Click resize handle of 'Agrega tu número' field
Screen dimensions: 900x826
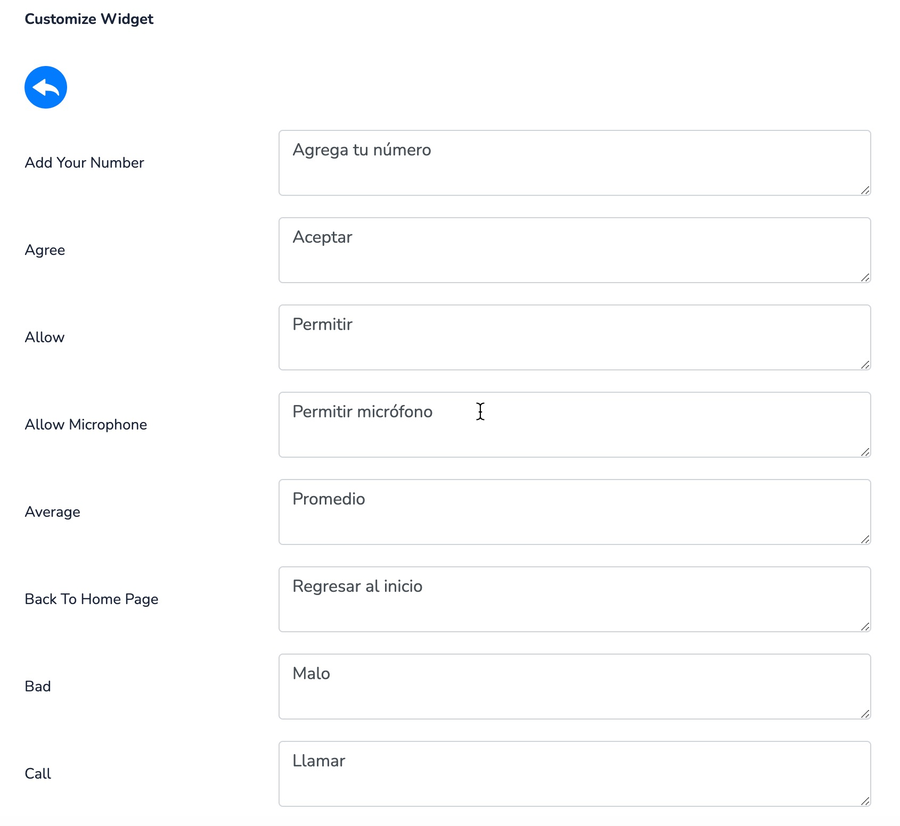[864, 189]
